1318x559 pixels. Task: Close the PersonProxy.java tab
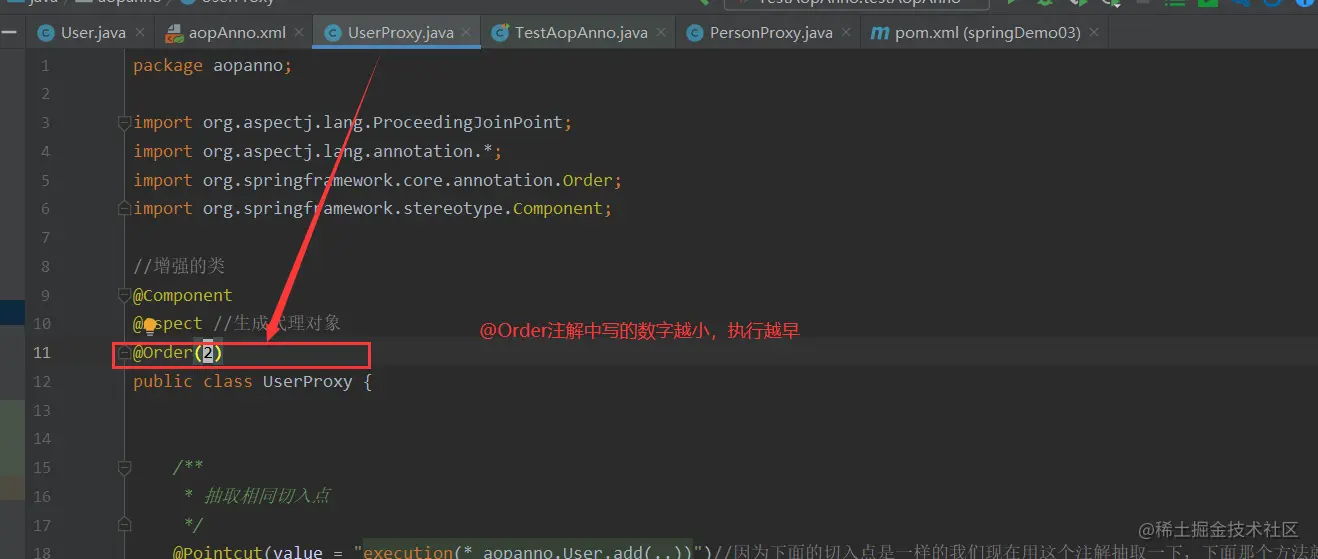[x=846, y=33]
